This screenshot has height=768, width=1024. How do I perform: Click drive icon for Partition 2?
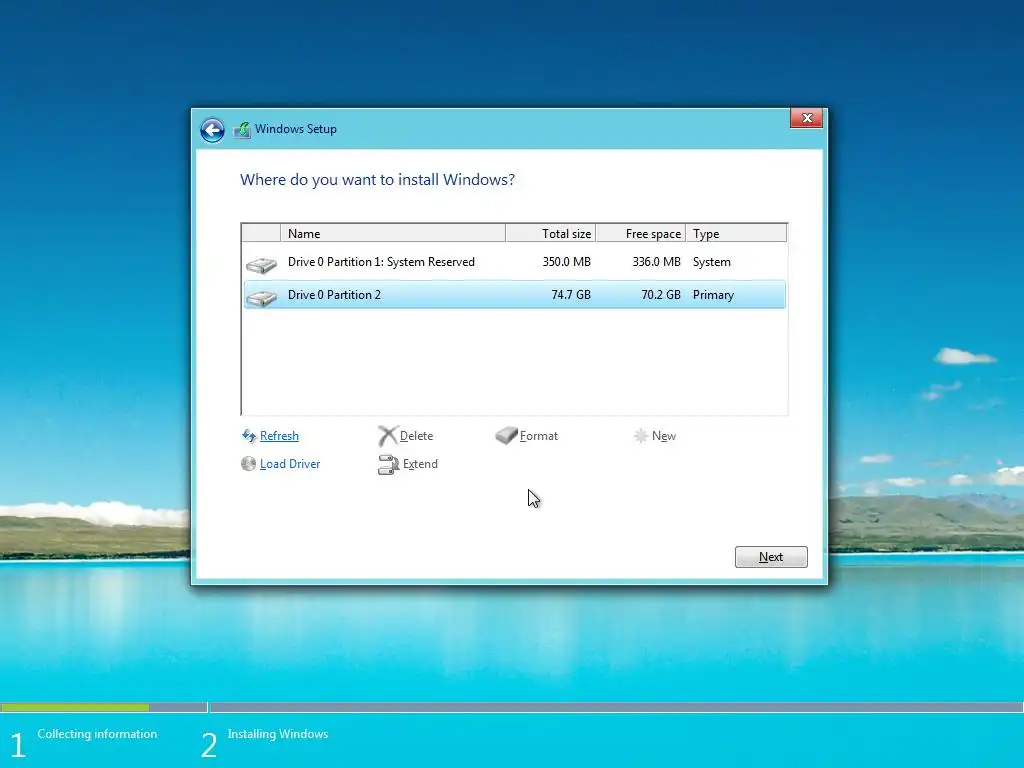tap(261, 298)
